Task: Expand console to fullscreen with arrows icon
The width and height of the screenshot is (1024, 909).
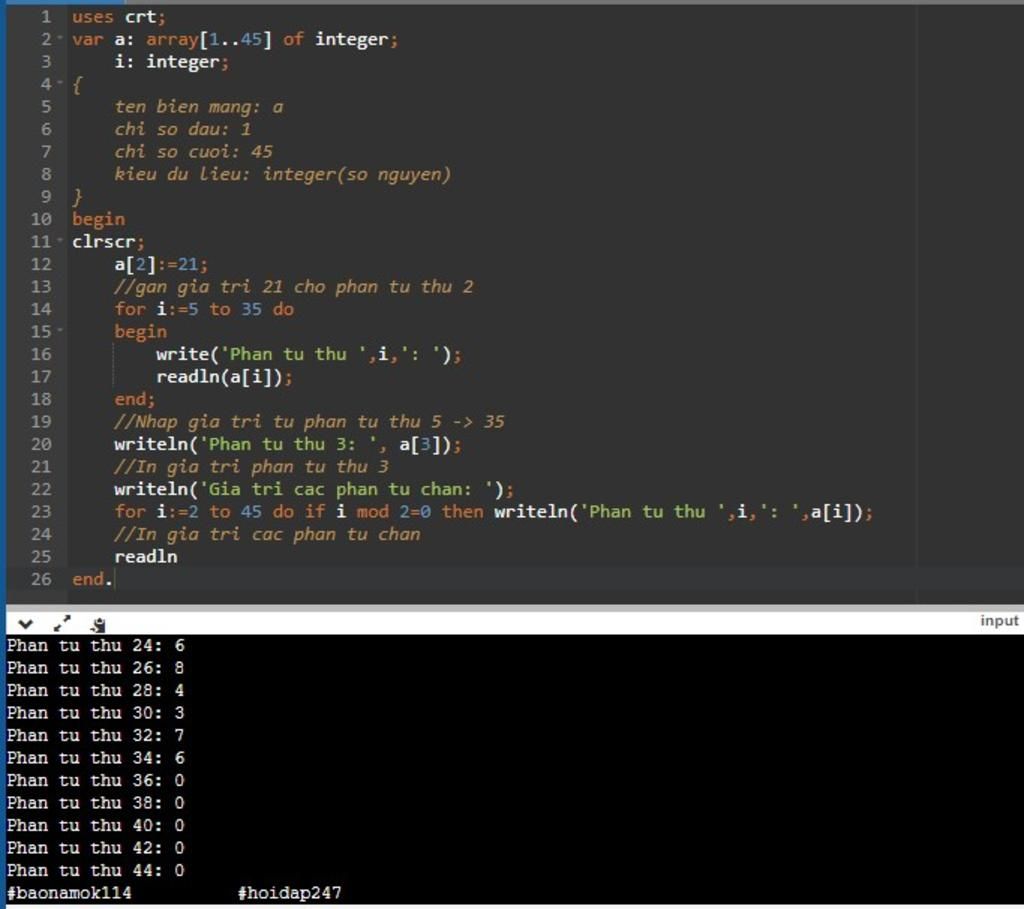Action: pyautogui.click(x=62, y=624)
